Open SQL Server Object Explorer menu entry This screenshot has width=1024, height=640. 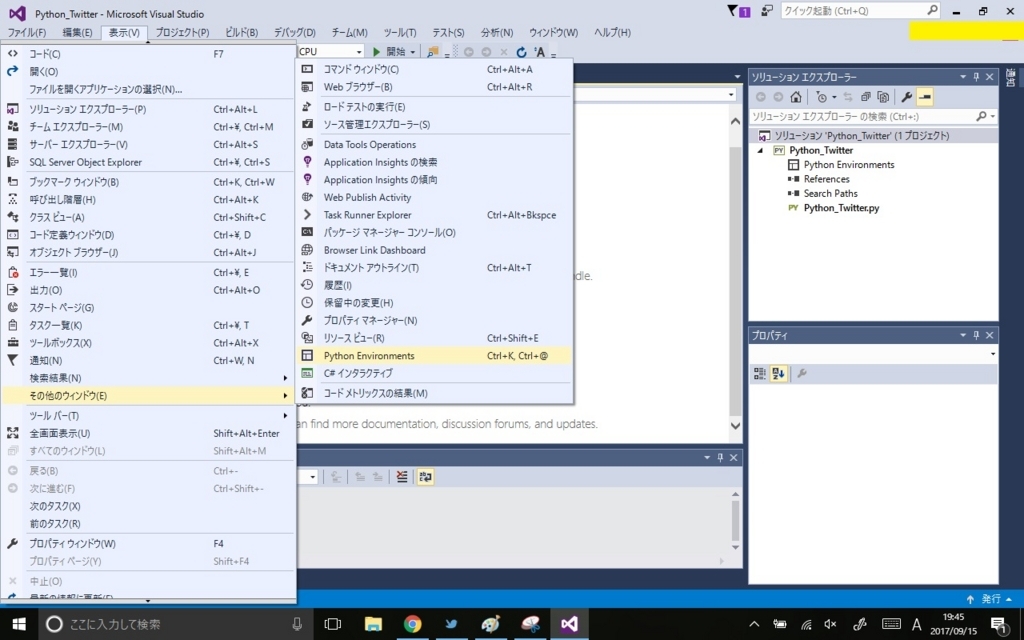[148, 162]
